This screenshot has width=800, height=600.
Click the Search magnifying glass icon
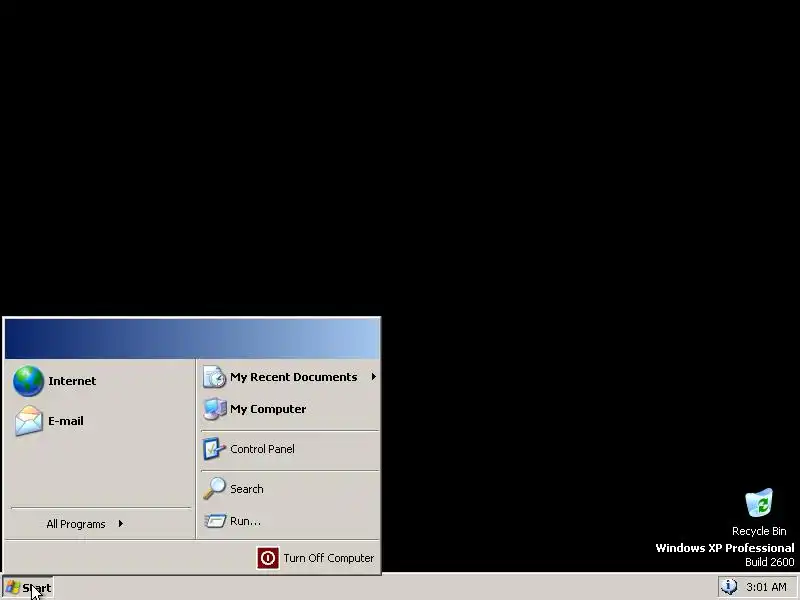click(214, 488)
